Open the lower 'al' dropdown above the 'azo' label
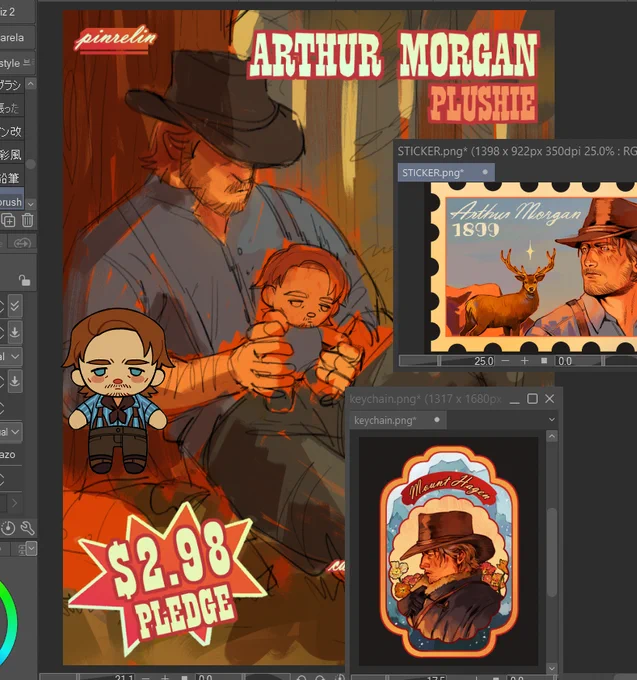This screenshot has height=680, width=637. click(x=11, y=432)
